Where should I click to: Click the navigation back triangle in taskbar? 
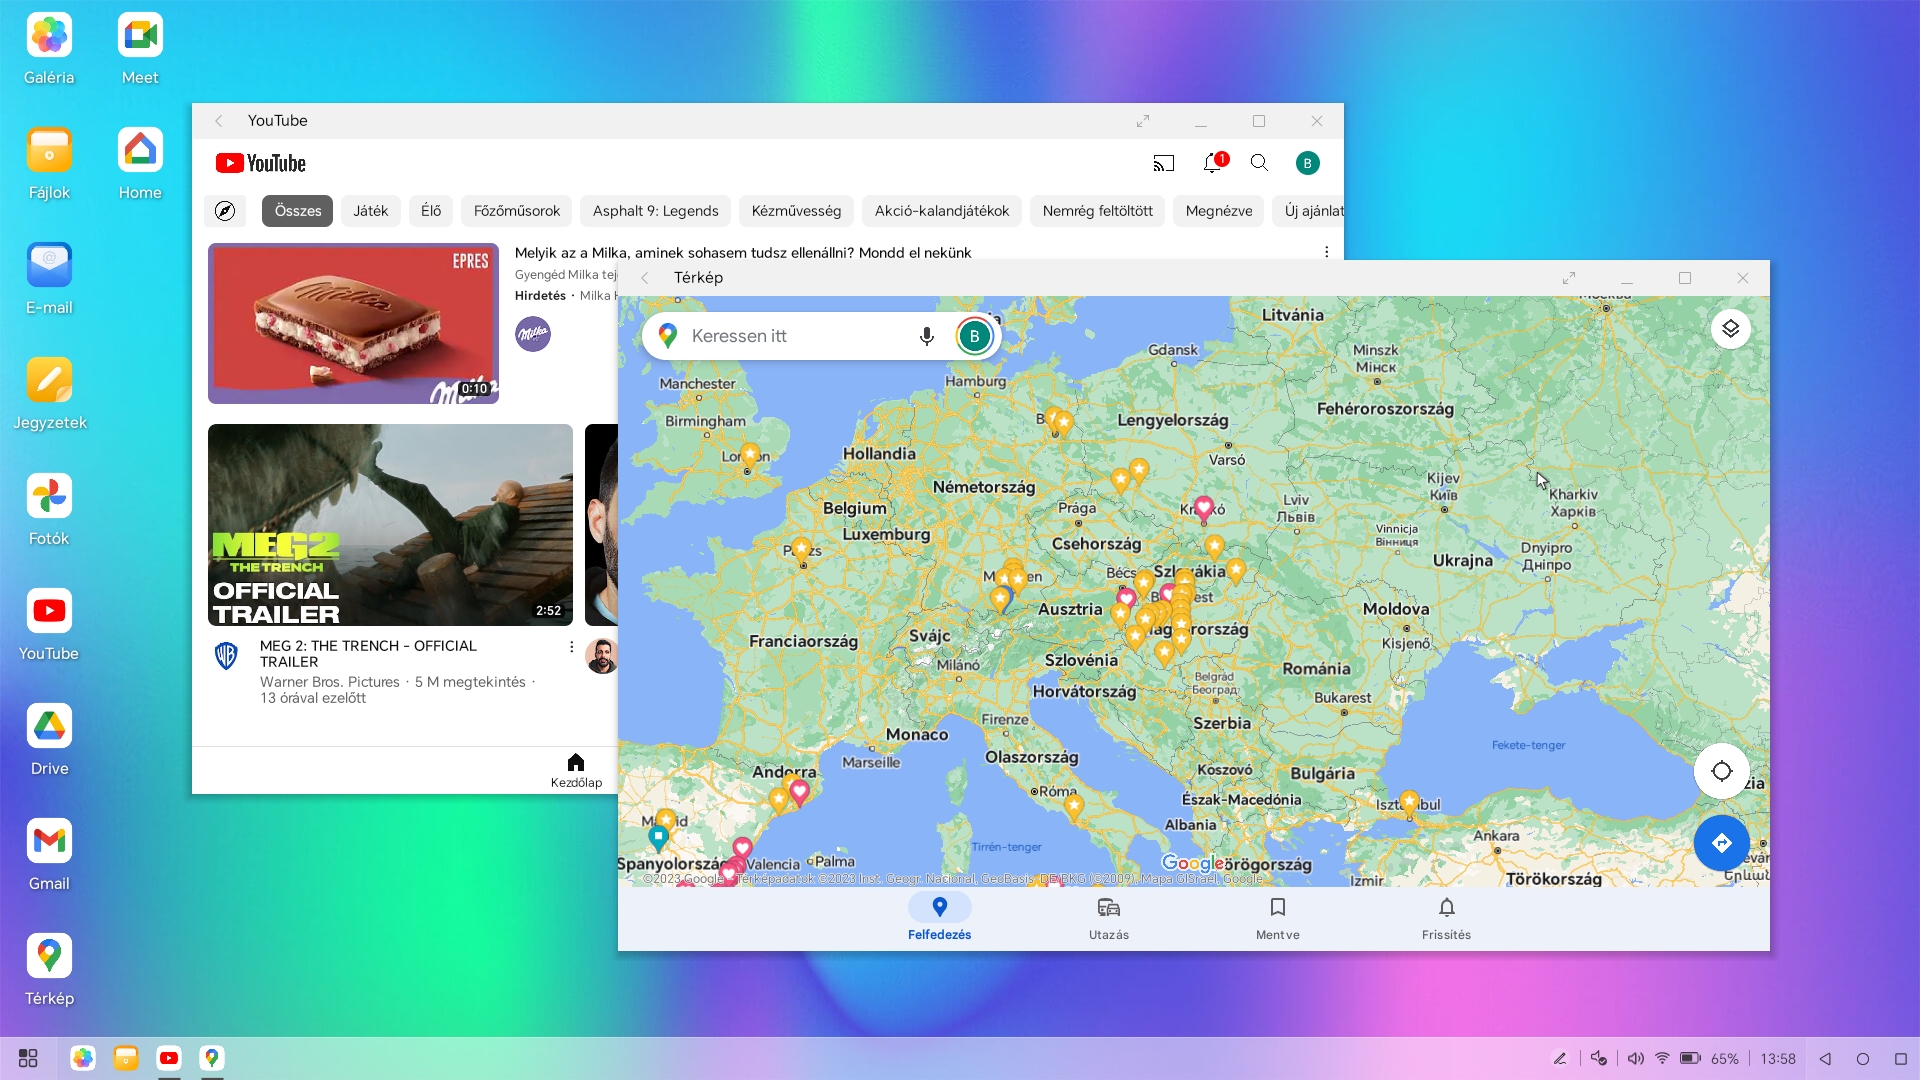[x=1825, y=1058]
